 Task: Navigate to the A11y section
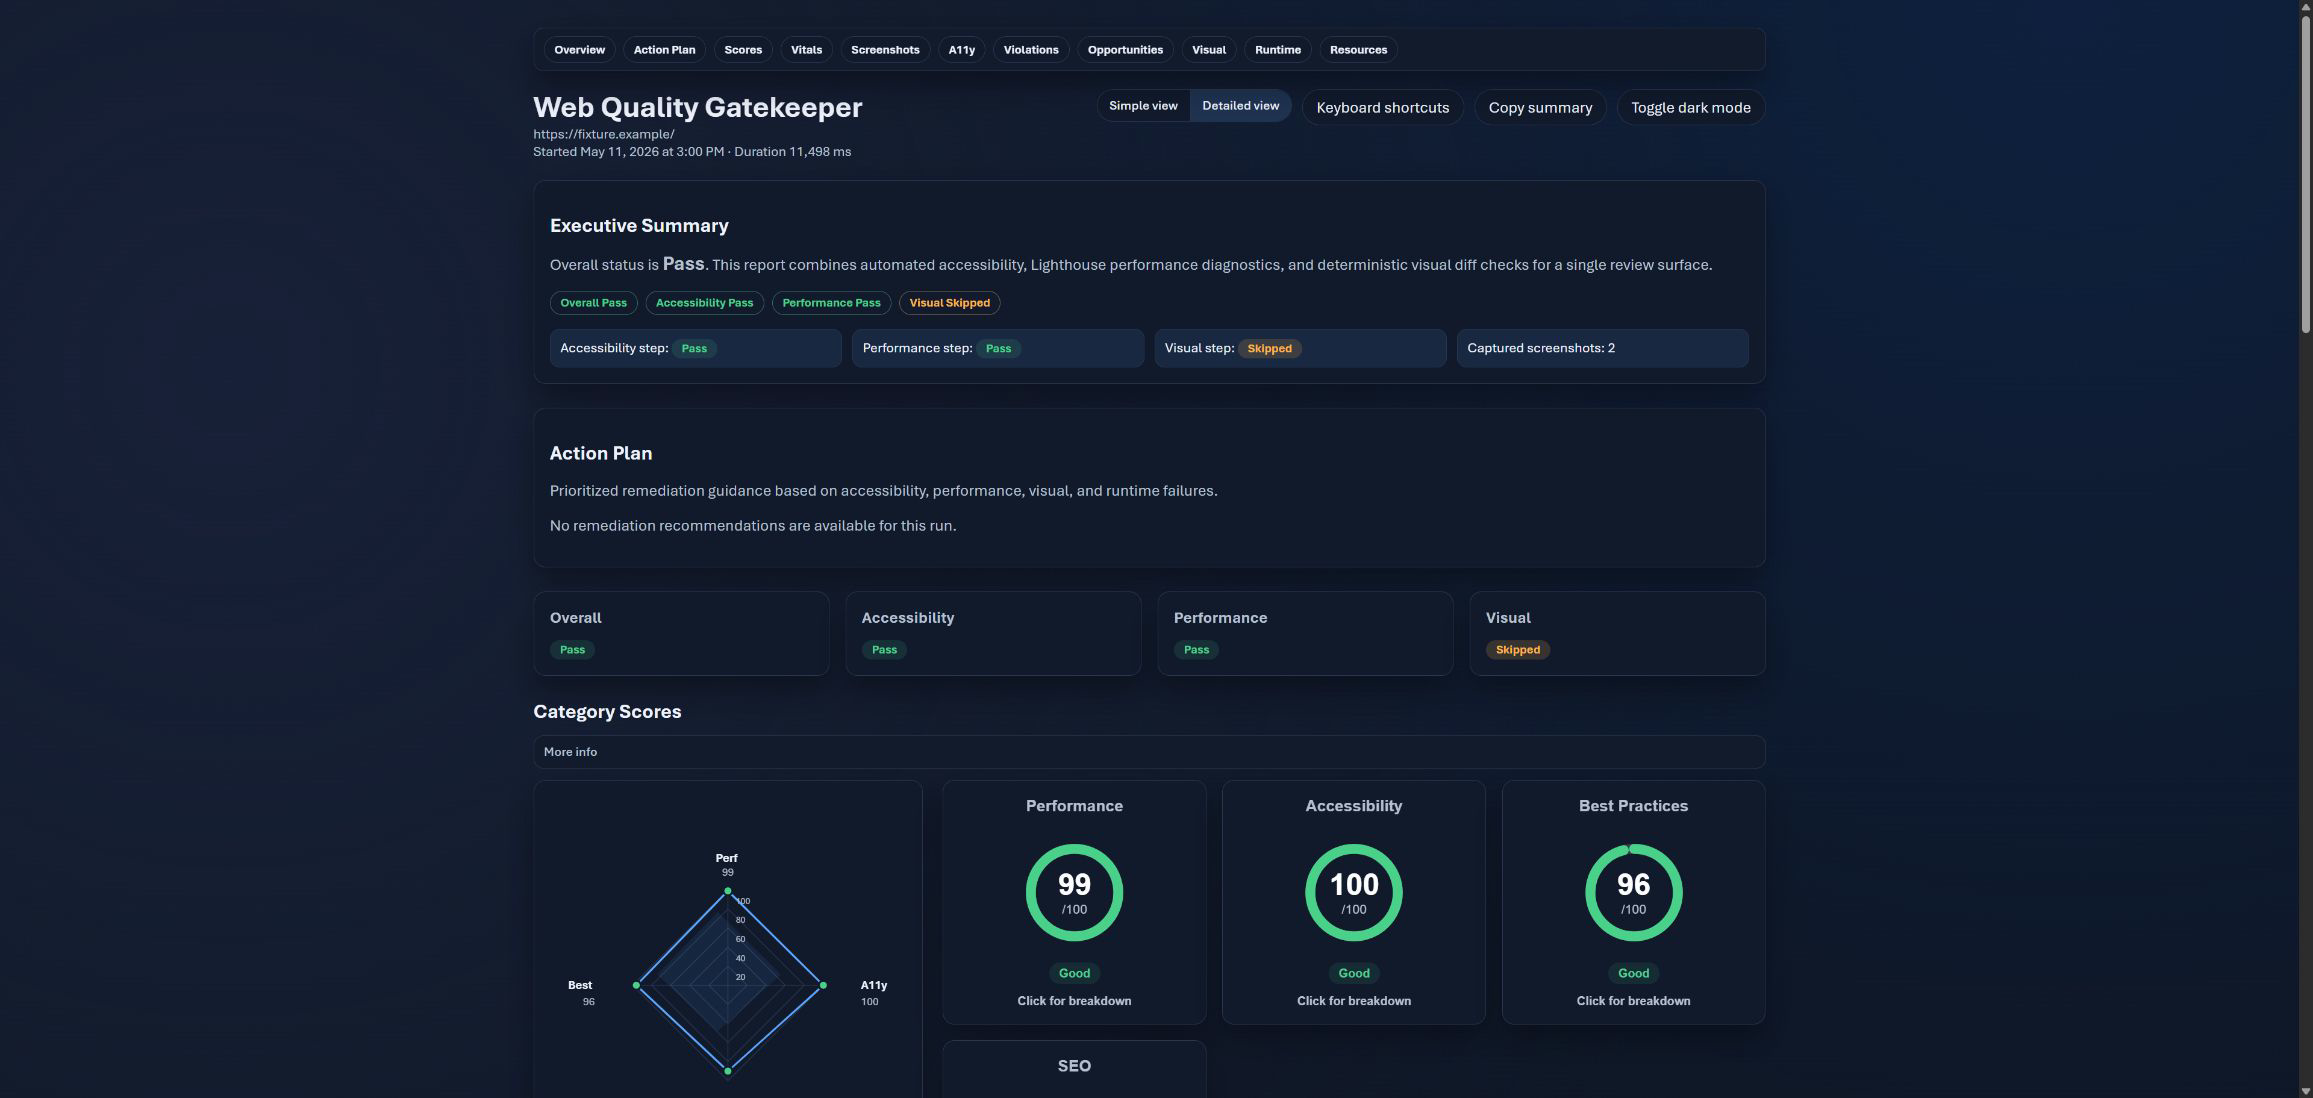pos(961,50)
